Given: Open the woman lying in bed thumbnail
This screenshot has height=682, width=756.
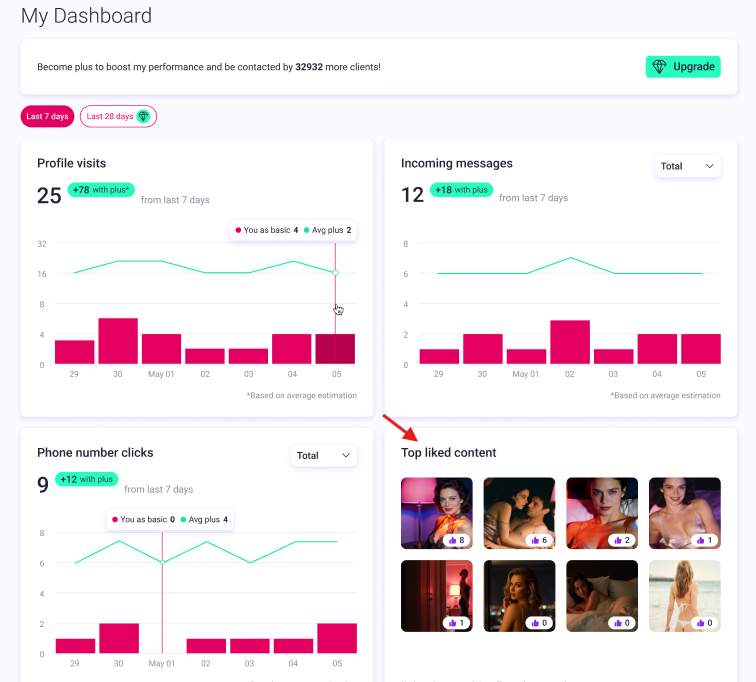Looking at the screenshot, I should pos(602,596).
